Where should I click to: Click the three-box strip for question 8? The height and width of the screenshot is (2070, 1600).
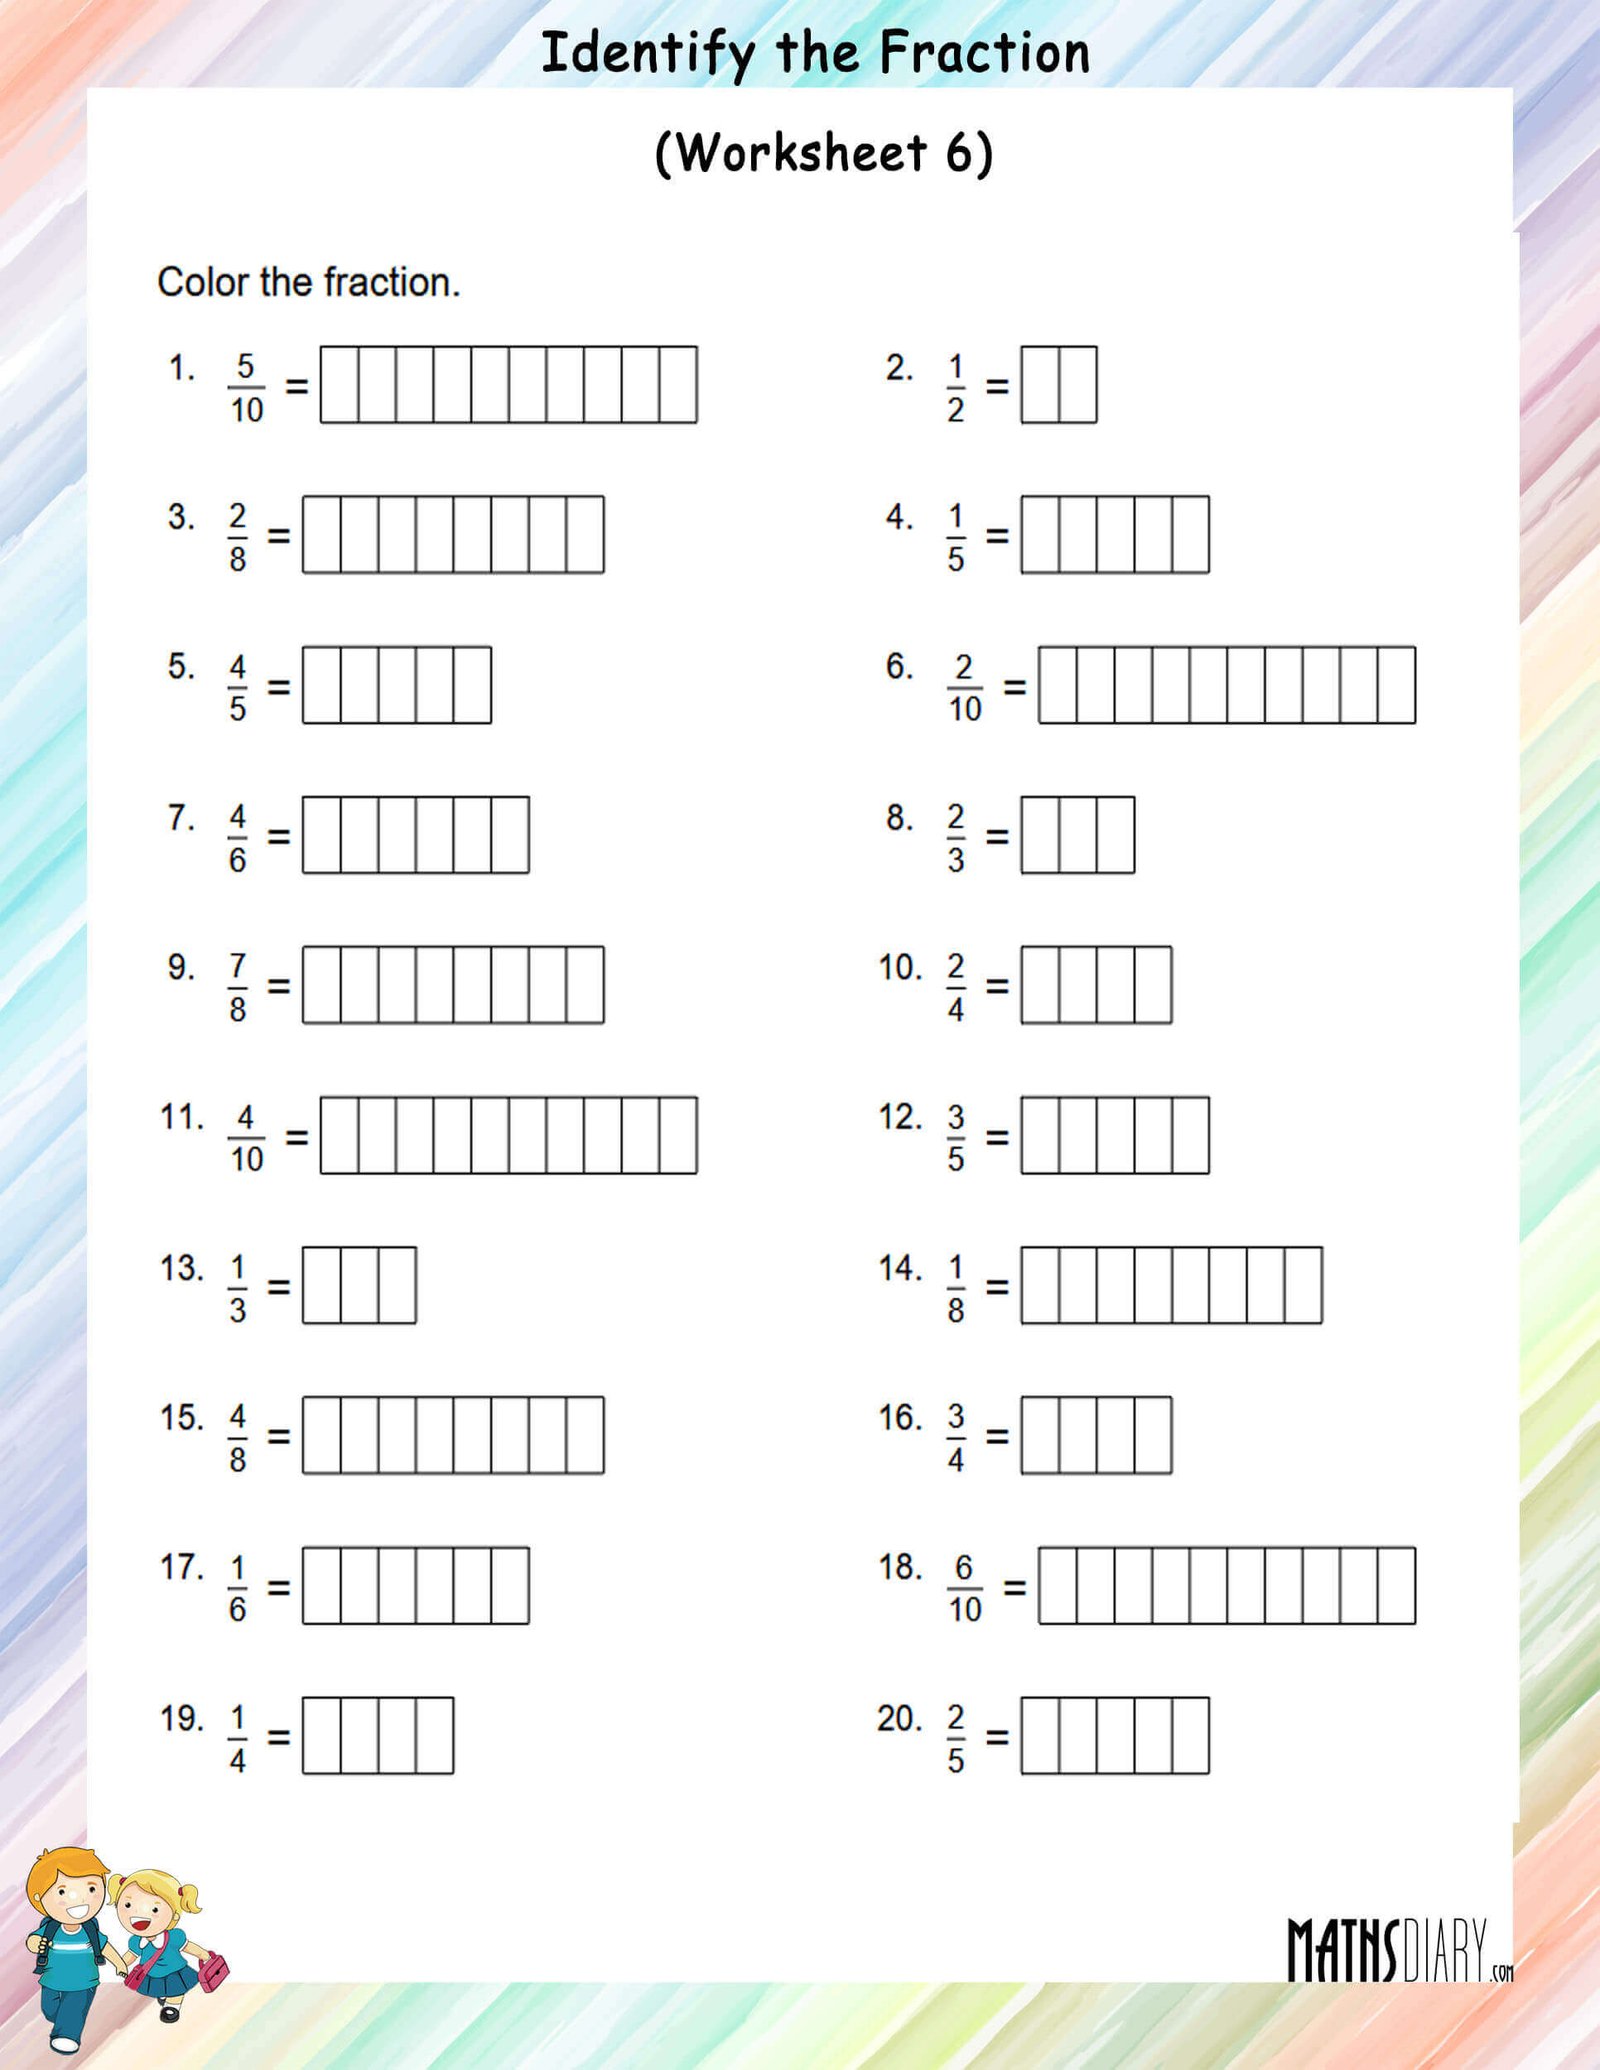point(1078,835)
